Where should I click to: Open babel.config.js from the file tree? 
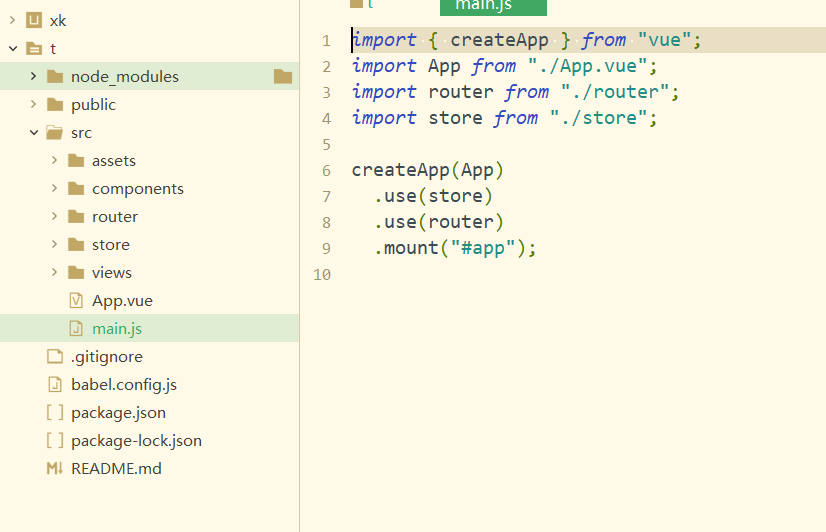pos(124,385)
